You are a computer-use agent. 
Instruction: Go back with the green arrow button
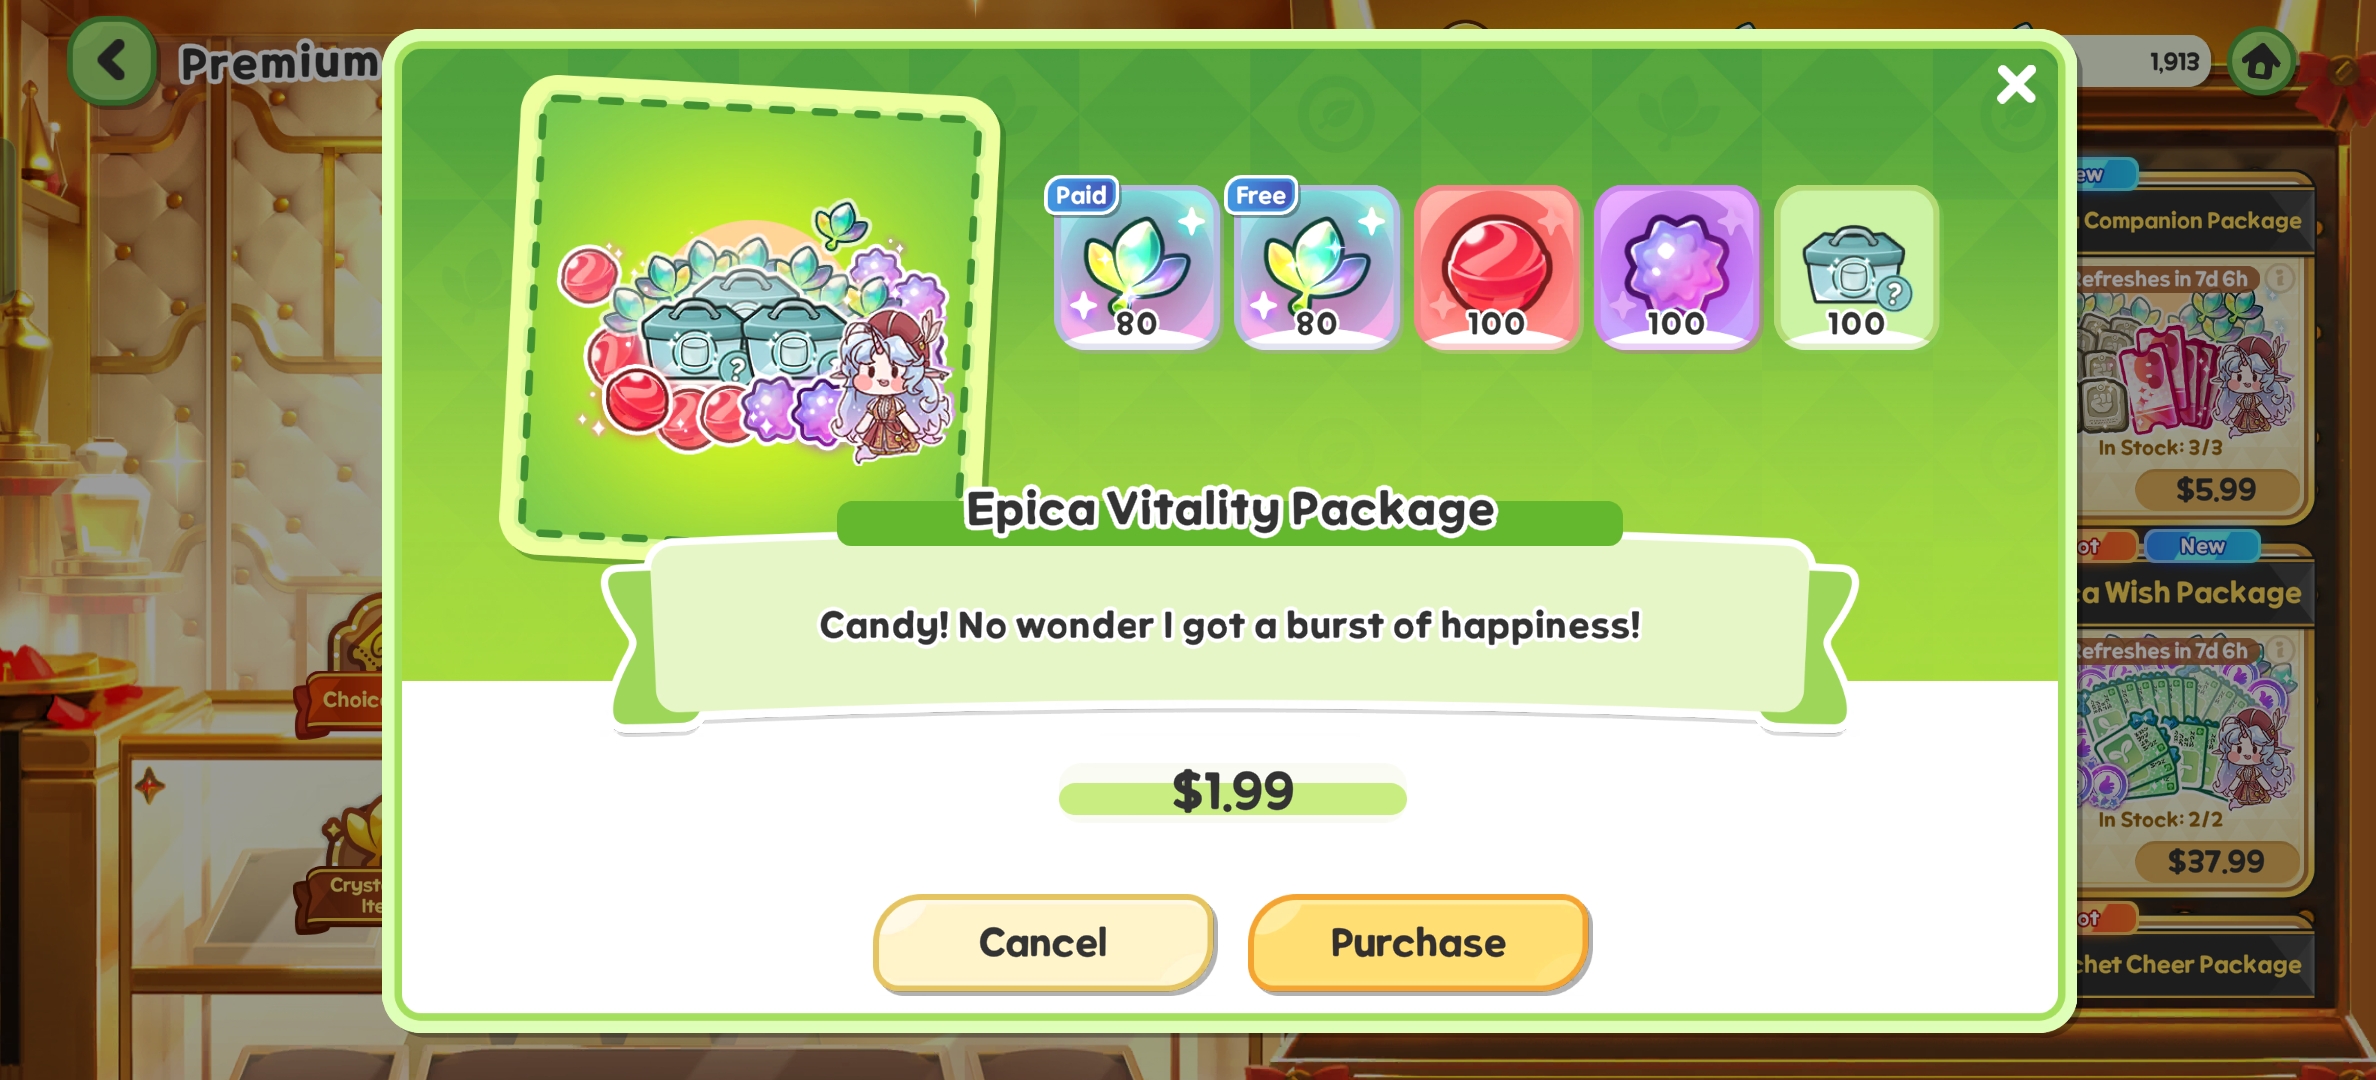tap(112, 61)
